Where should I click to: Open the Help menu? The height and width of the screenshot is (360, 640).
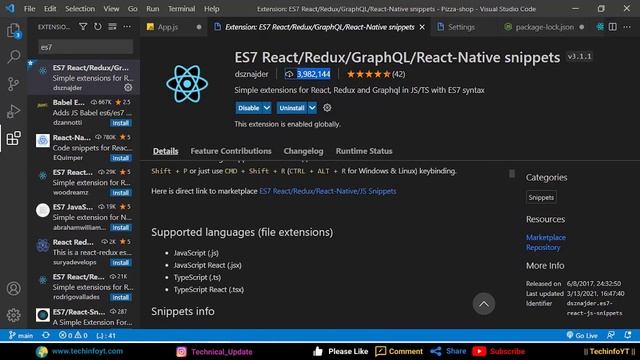point(211,9)
